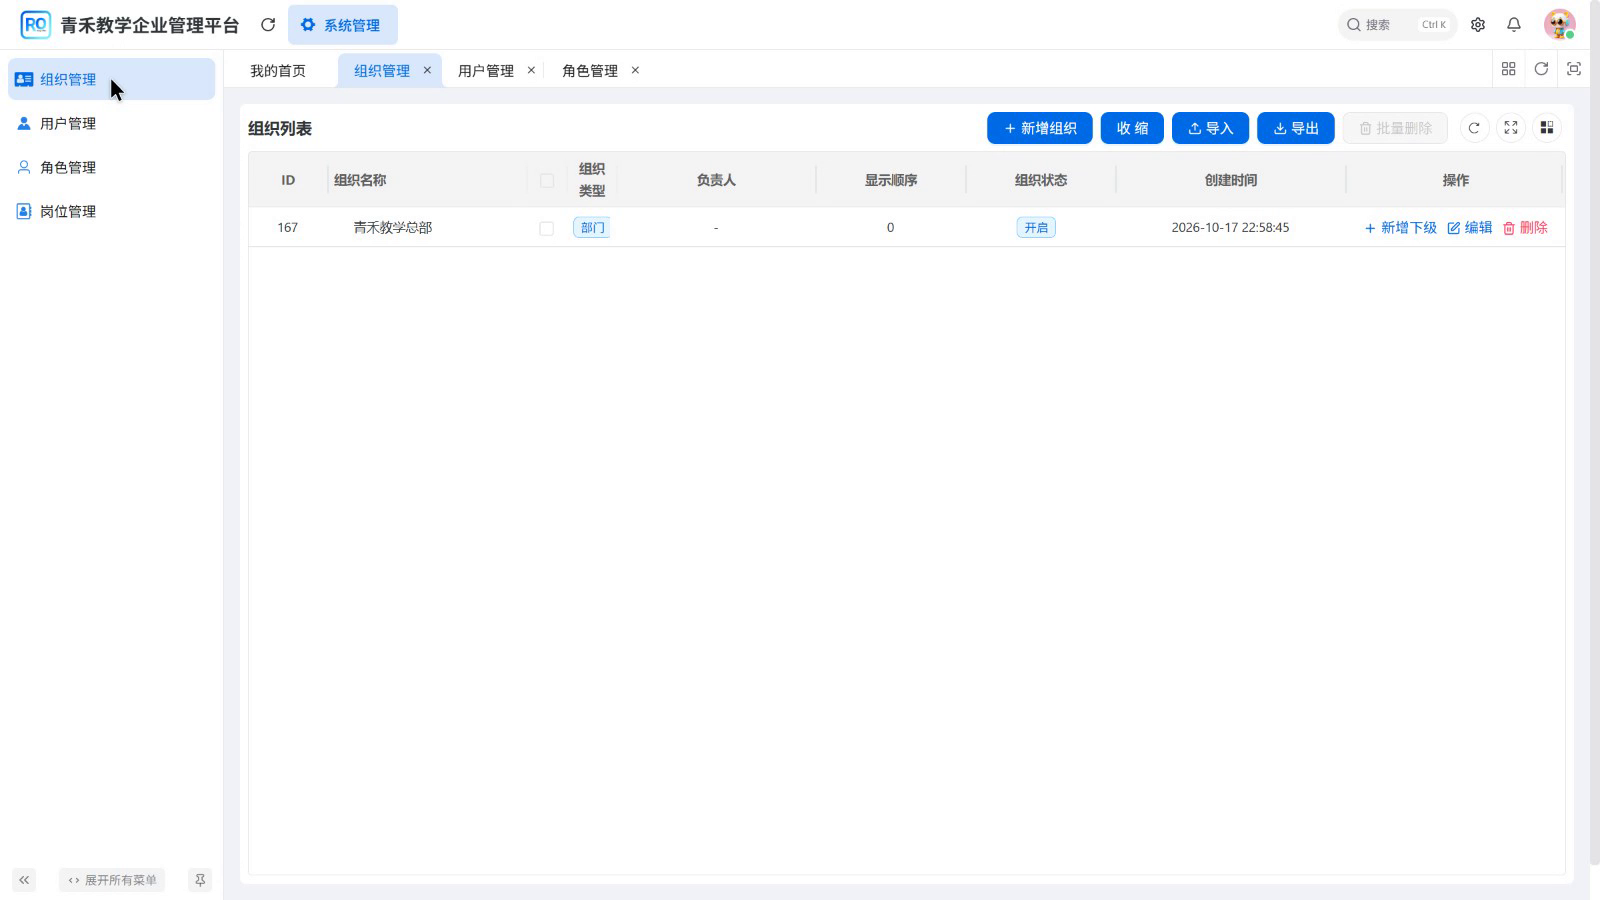Check the 青禾教学总部 row checkbox
Screen dimensions: 1600x900
tap(547, 229)
